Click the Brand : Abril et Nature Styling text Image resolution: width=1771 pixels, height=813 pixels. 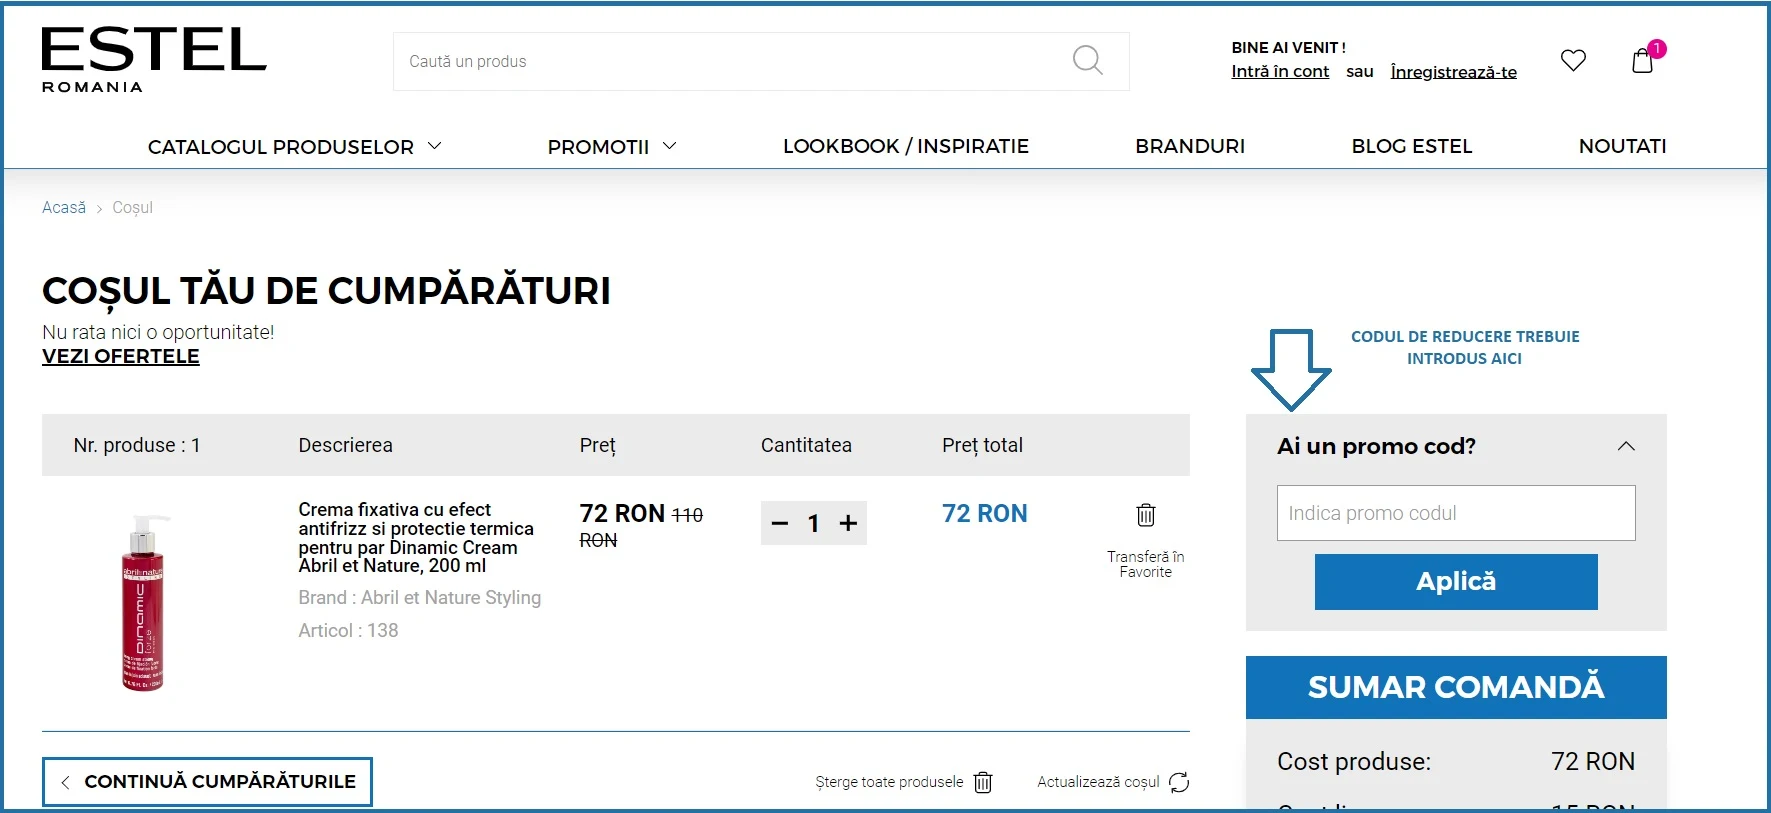pos(420,597)
